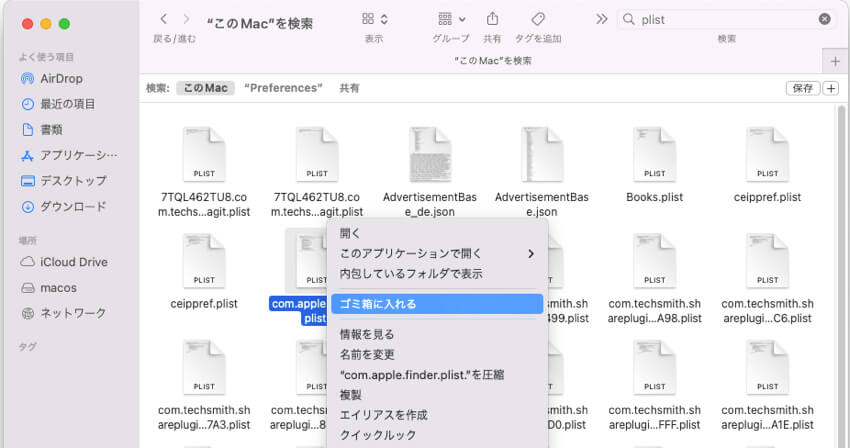Select the macos disk in the sidebar
This screenshot has width=850, height=448.
[x=49, y=288]
